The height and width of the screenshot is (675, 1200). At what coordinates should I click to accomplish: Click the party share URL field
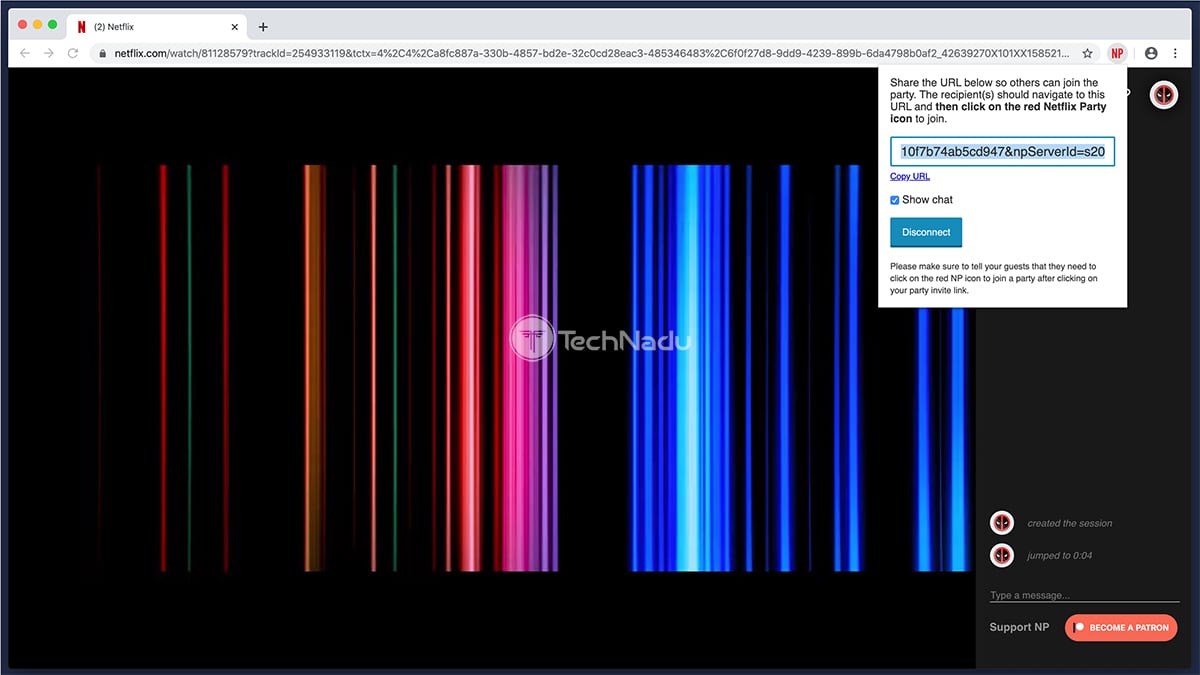point(1002,152)
